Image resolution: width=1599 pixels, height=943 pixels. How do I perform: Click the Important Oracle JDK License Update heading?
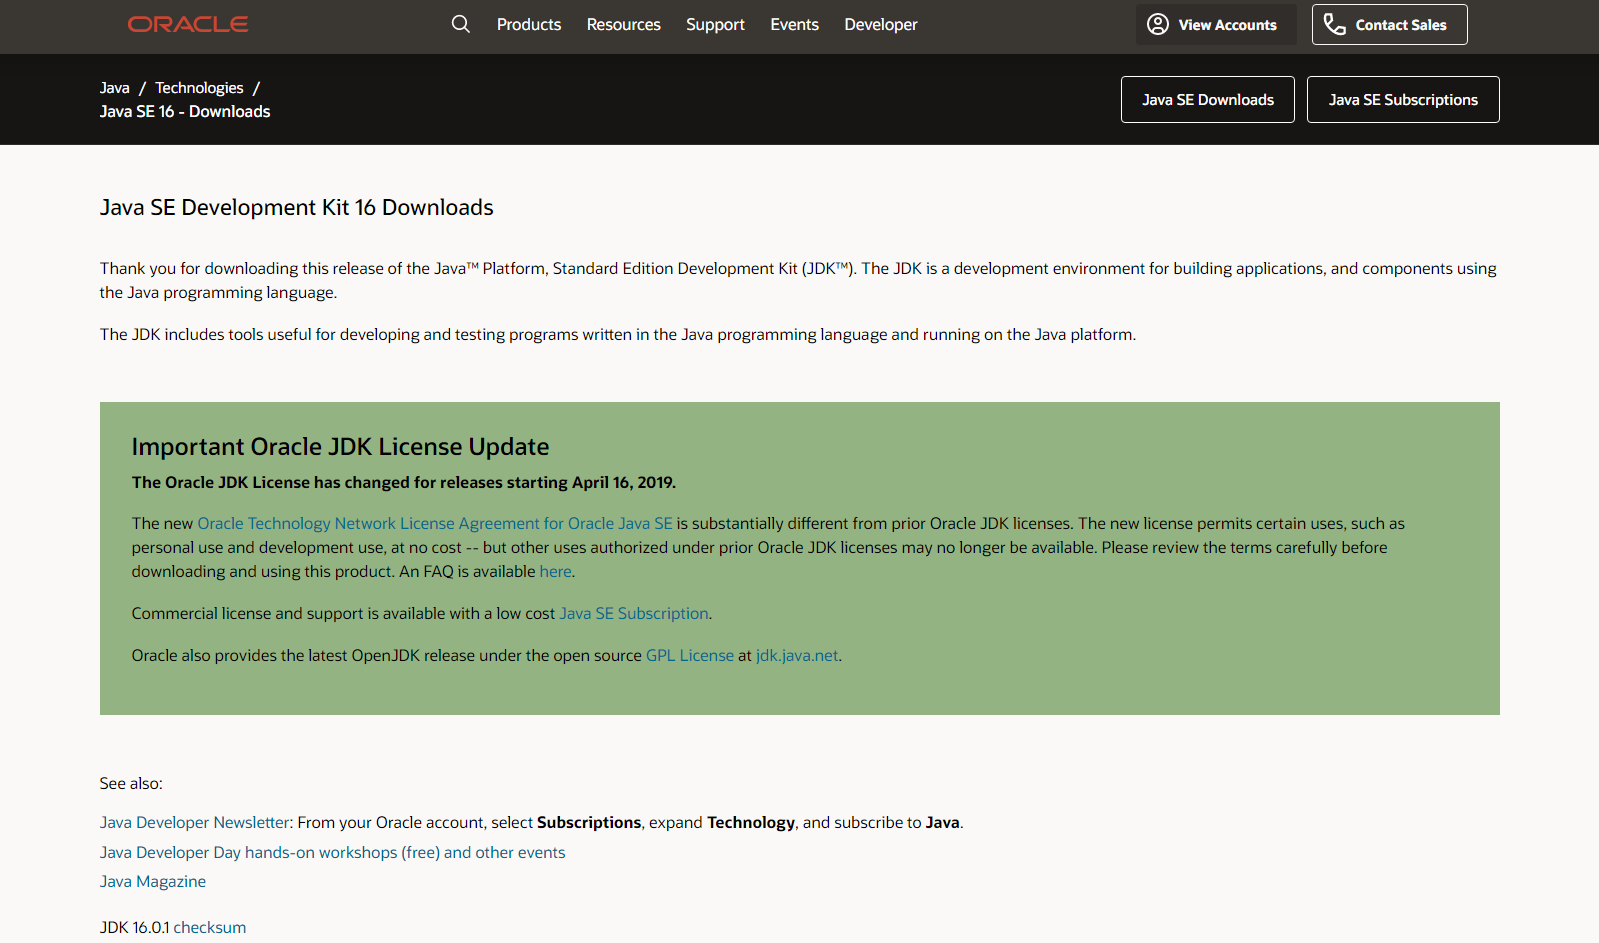tap(340, 447)
